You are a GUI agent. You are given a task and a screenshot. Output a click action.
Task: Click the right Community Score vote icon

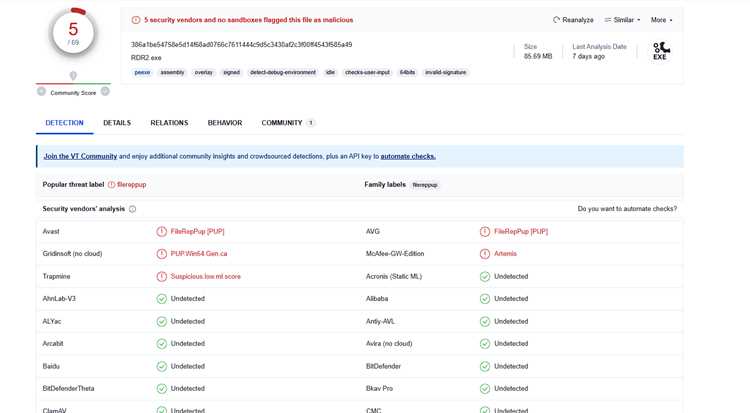tap(105, 91)
